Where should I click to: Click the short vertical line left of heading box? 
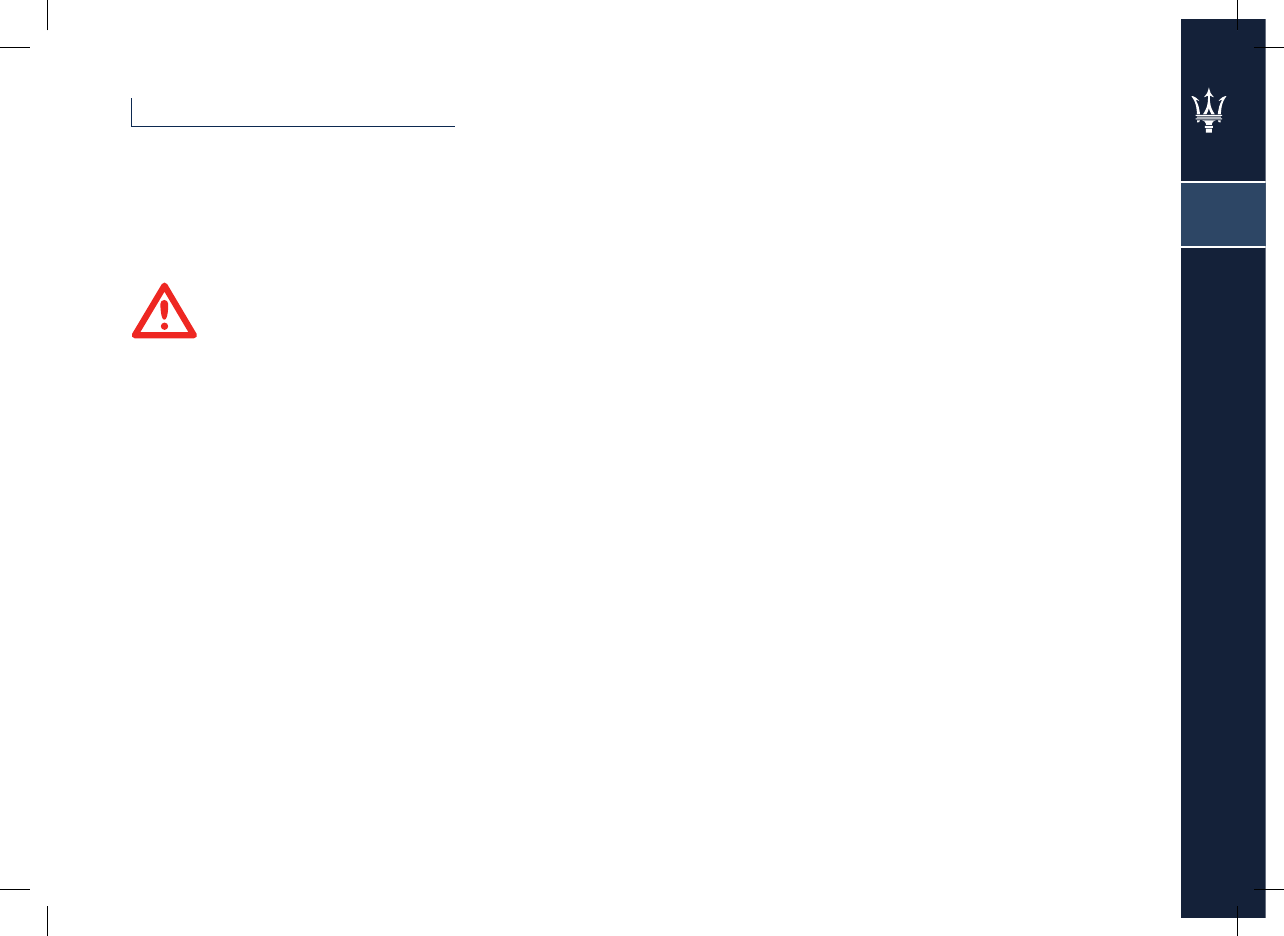pyautogui.click(x=131, y=112)
